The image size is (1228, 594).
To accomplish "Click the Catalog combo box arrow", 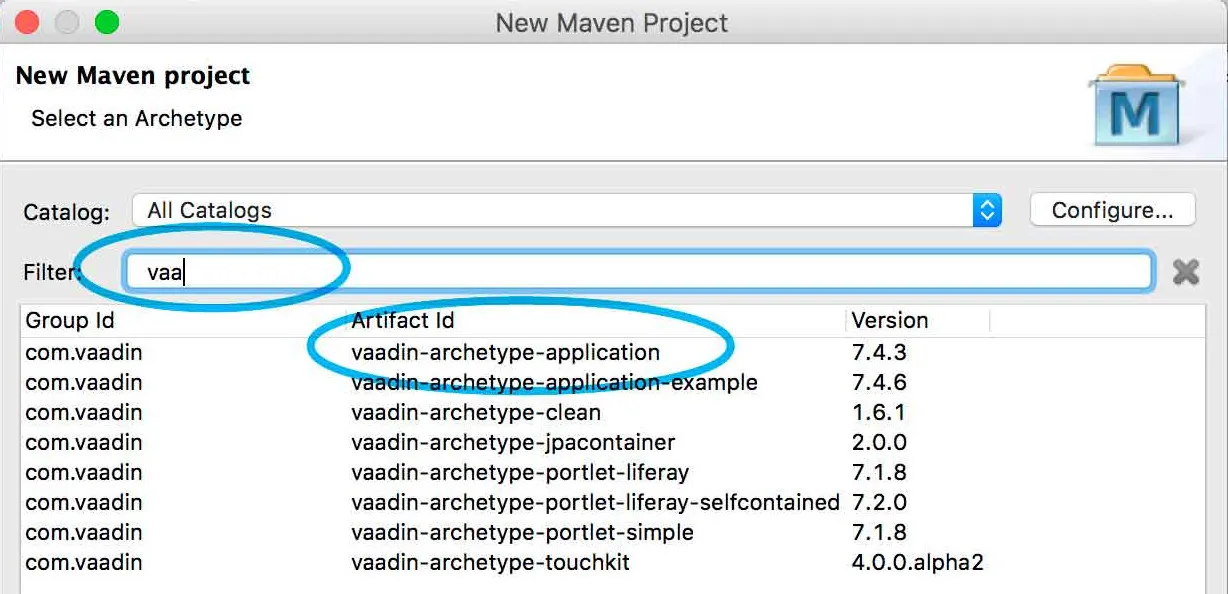I will (x=987, y=210).
